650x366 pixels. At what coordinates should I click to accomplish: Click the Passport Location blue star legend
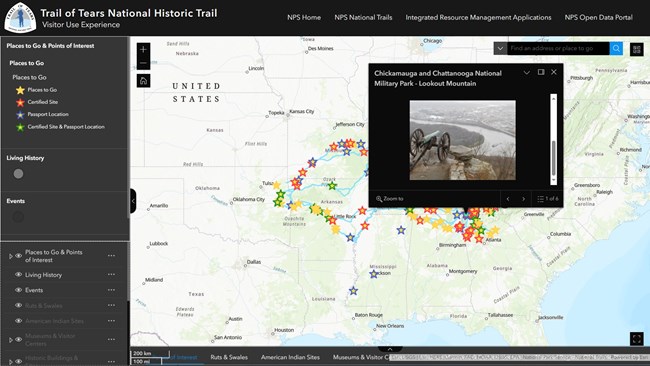20,114
